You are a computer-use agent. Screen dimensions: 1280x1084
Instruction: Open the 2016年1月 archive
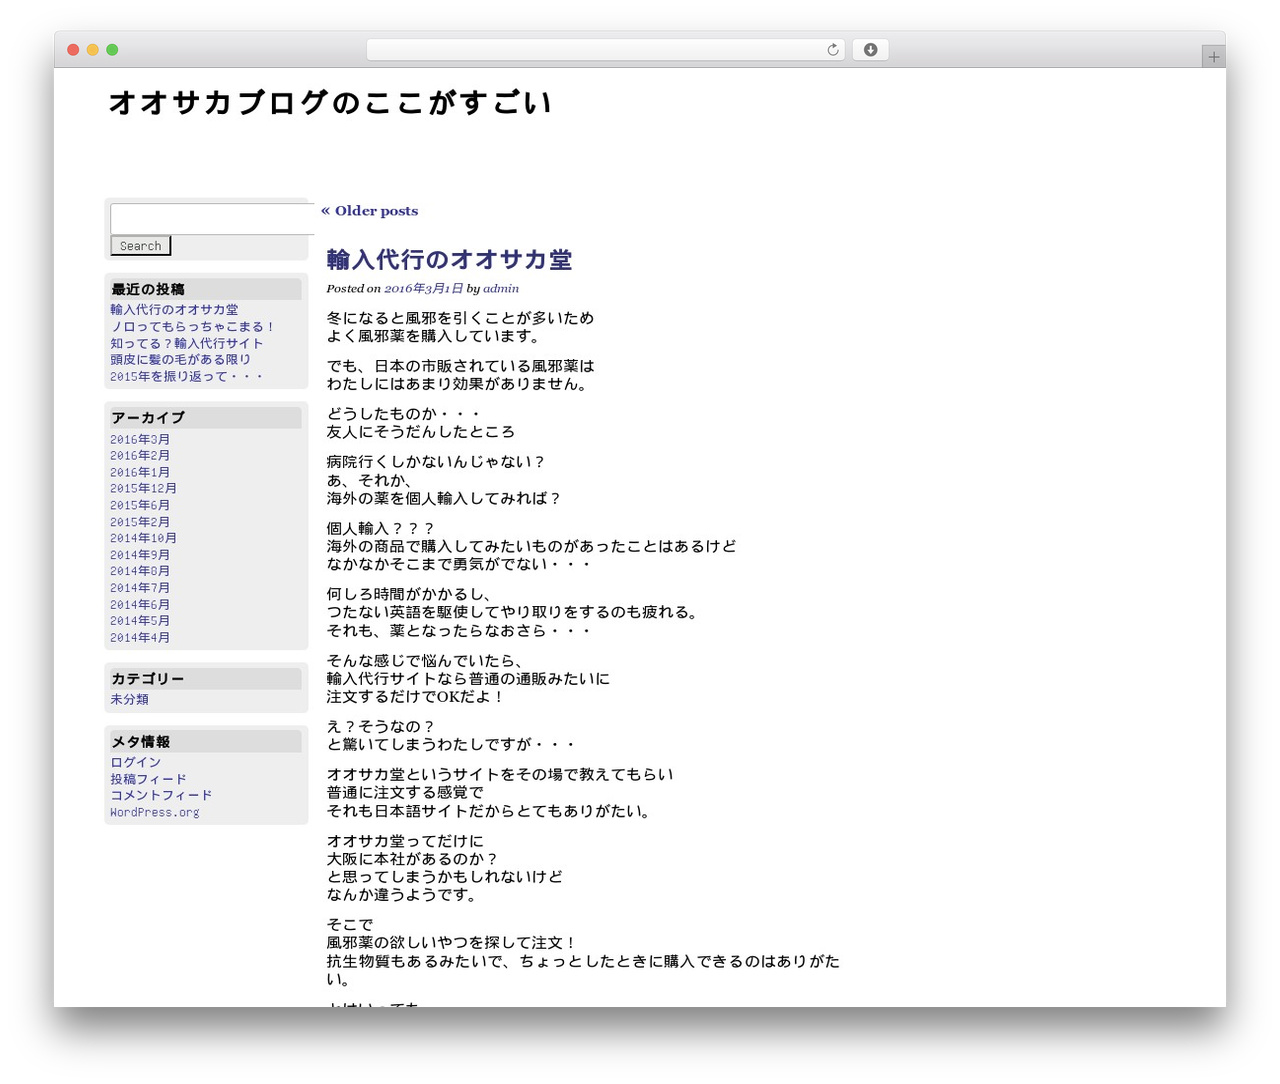click(x=140, y=473)
